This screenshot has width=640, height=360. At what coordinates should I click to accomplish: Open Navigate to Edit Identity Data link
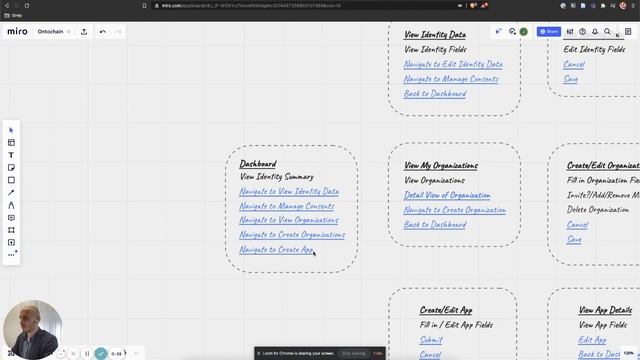point(453,64)
